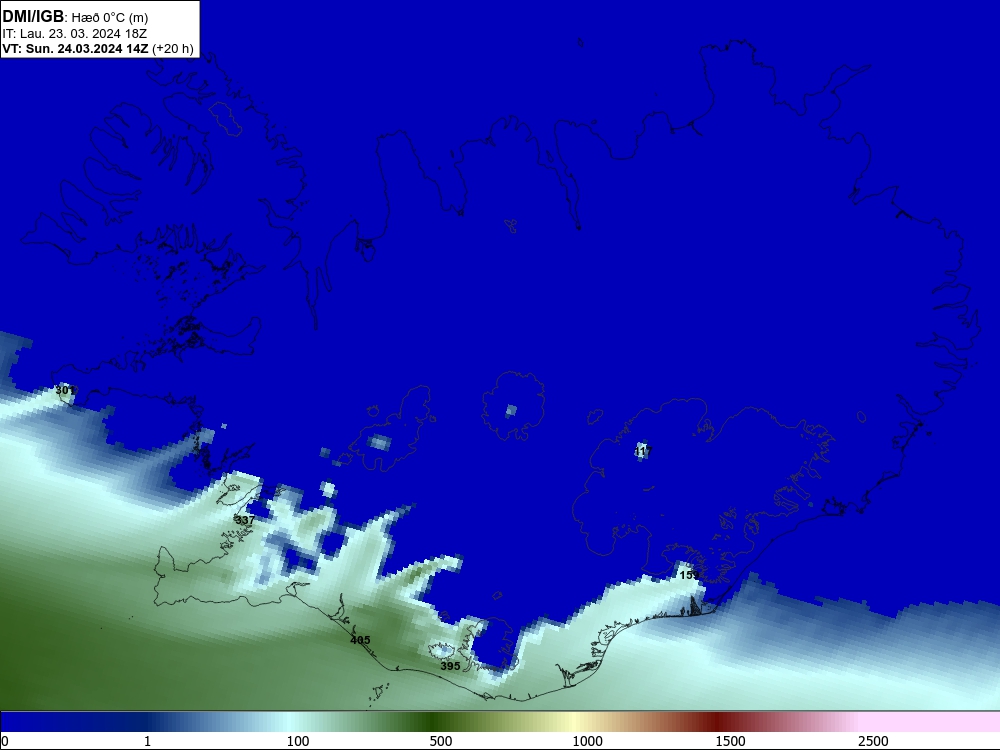Viewport: 1000px width, 750px height.
Task: Click the 500 tick on the color scale
Action: pos(441,741)
